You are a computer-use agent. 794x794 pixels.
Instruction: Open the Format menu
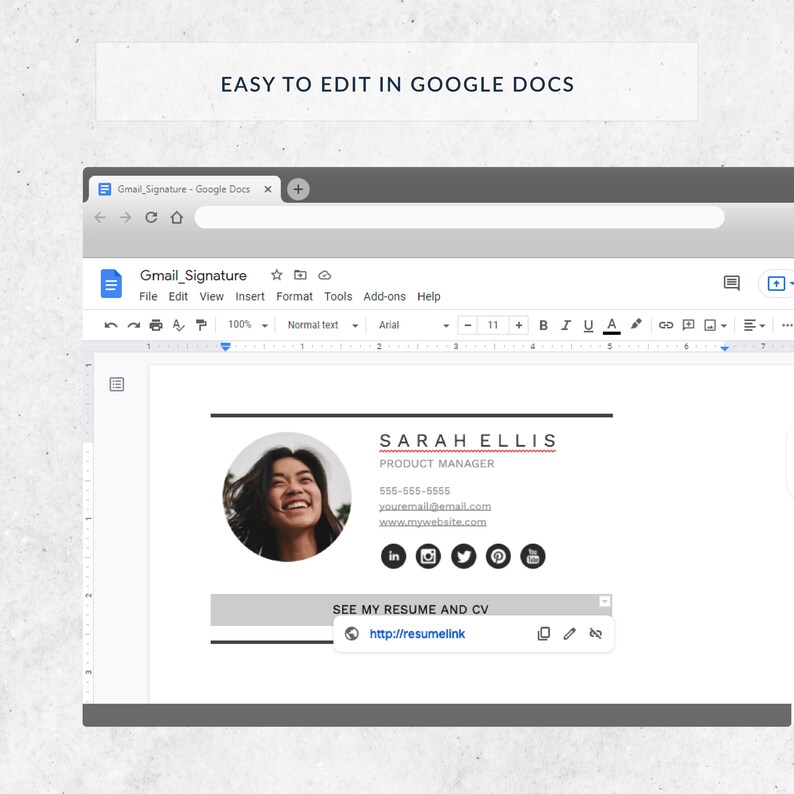[x=294, y=296]
